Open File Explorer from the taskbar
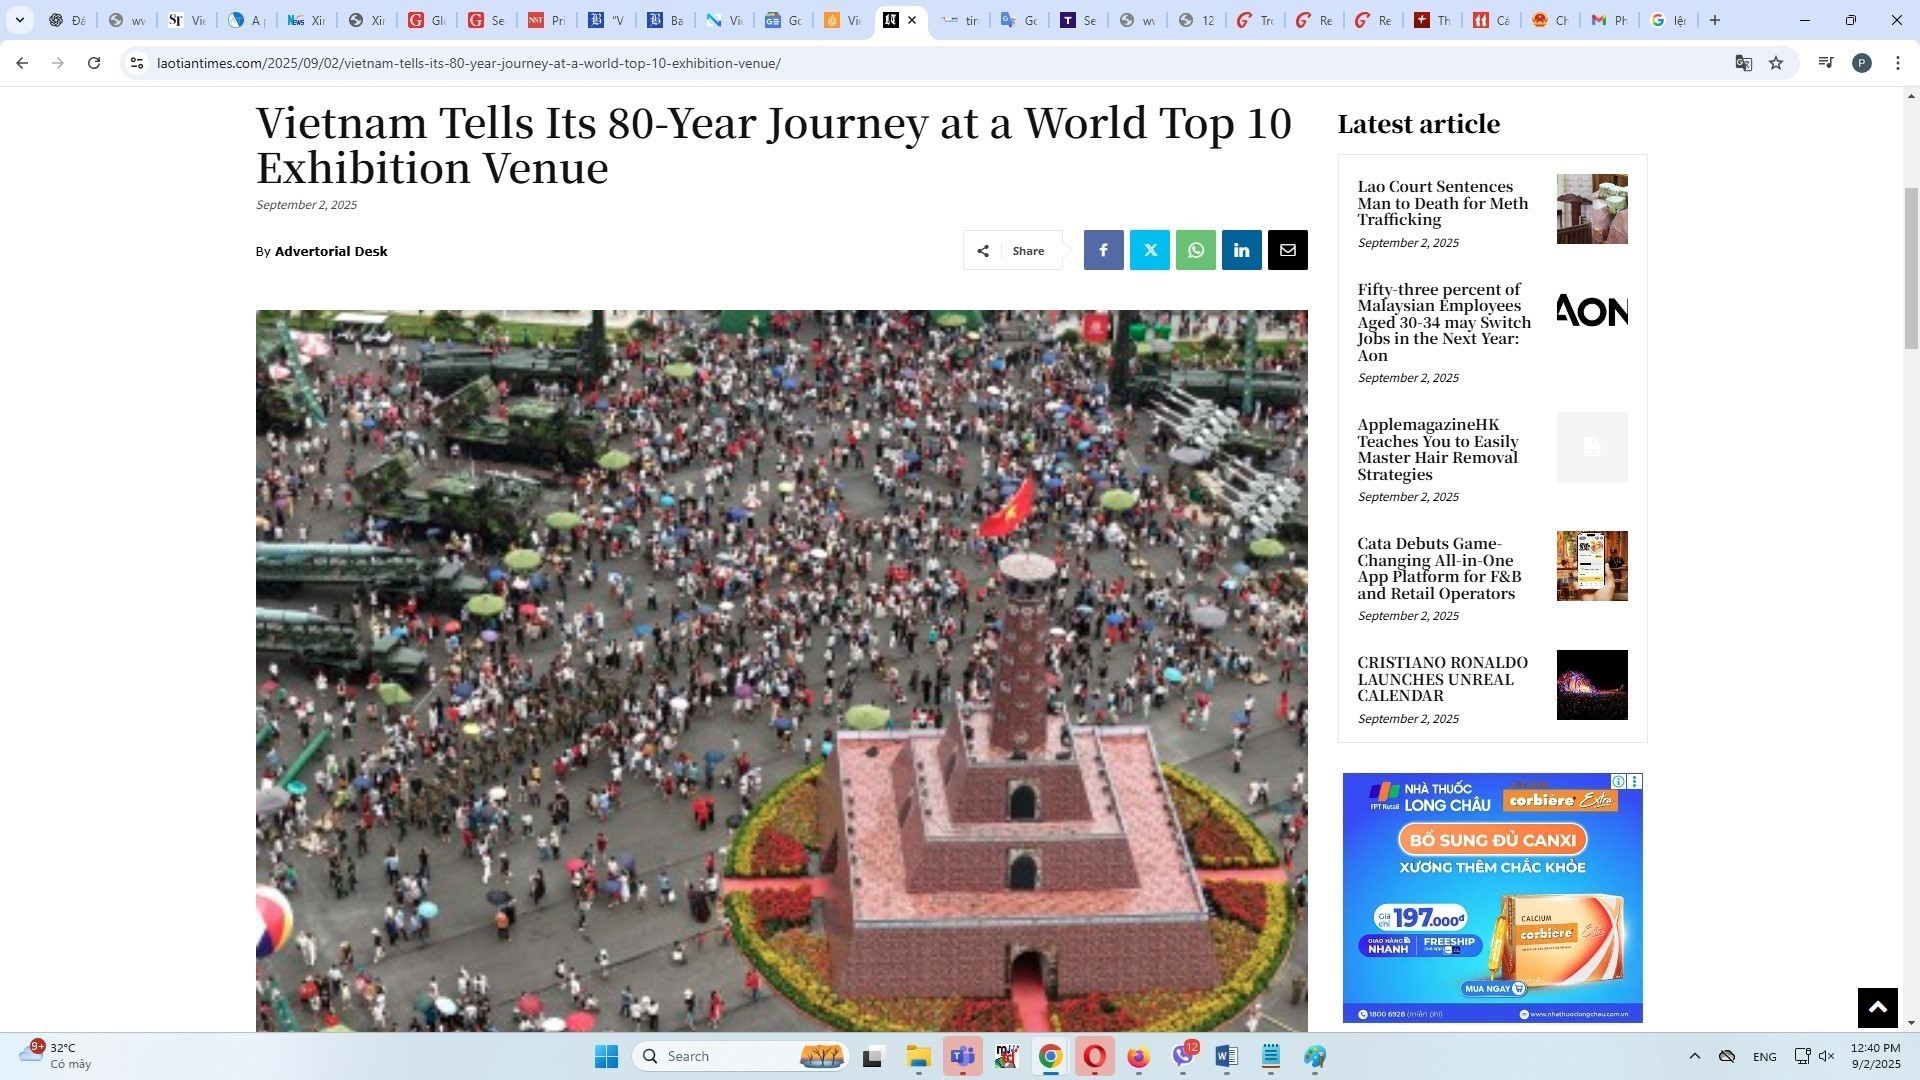This screenshot has height=1080, width=1920. 918,1056
